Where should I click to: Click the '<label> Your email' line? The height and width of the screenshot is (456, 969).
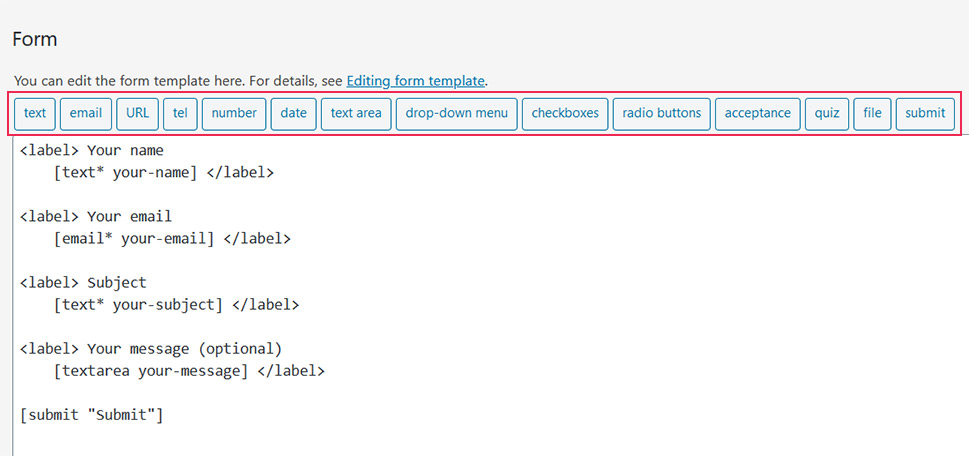(96, 216)
